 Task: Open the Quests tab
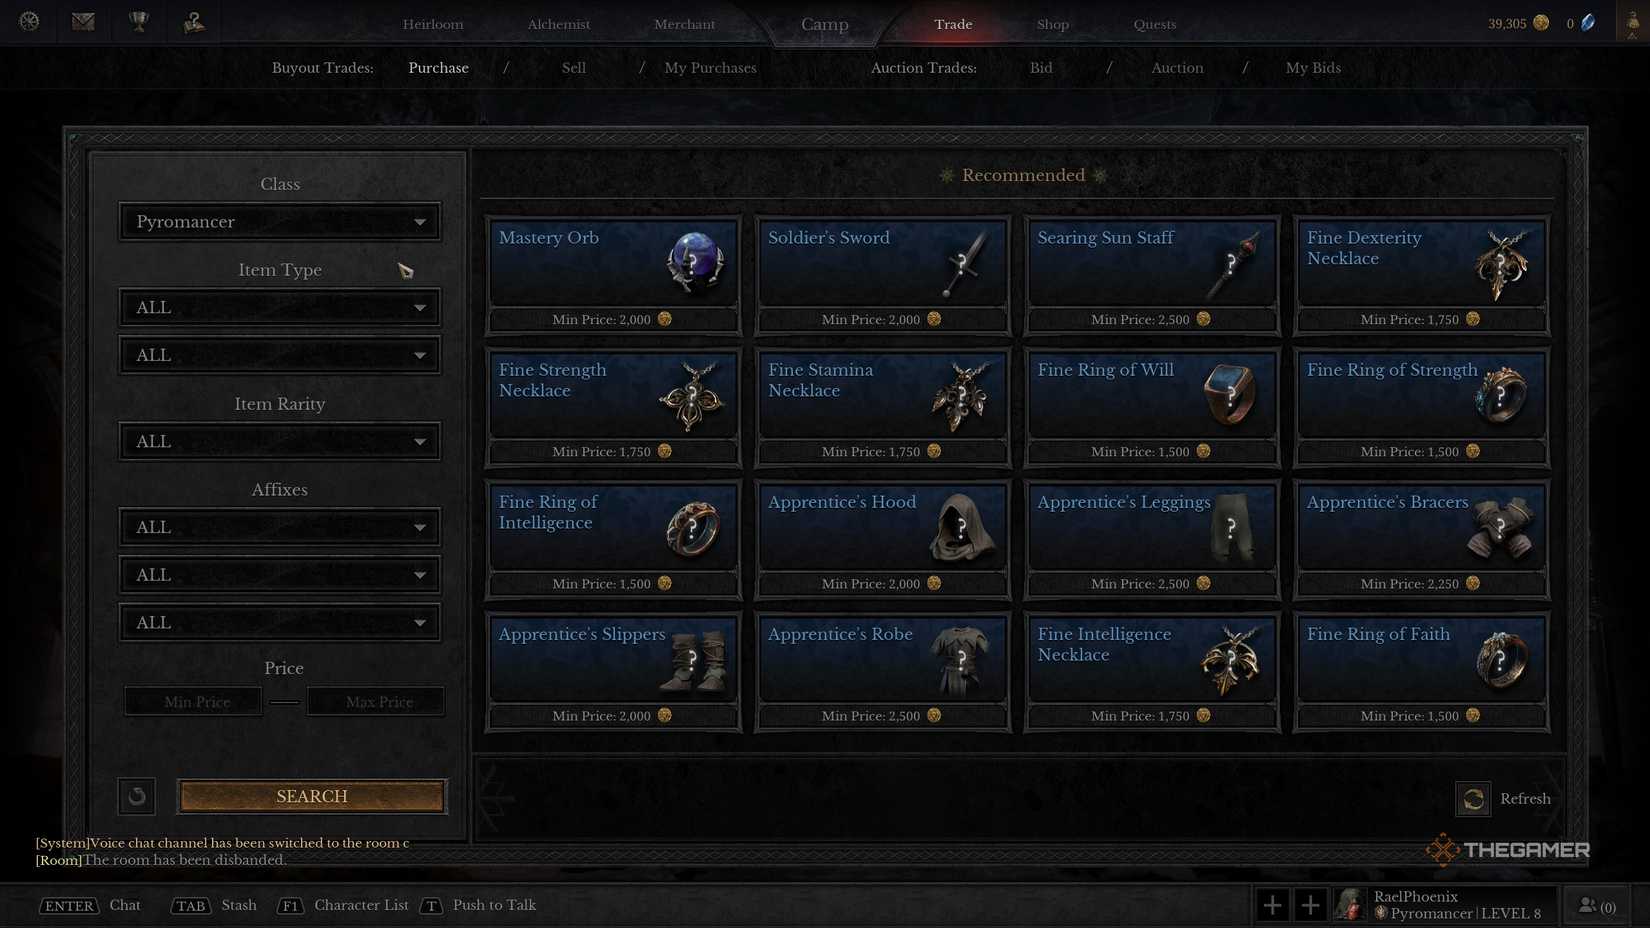(1154, 24)
